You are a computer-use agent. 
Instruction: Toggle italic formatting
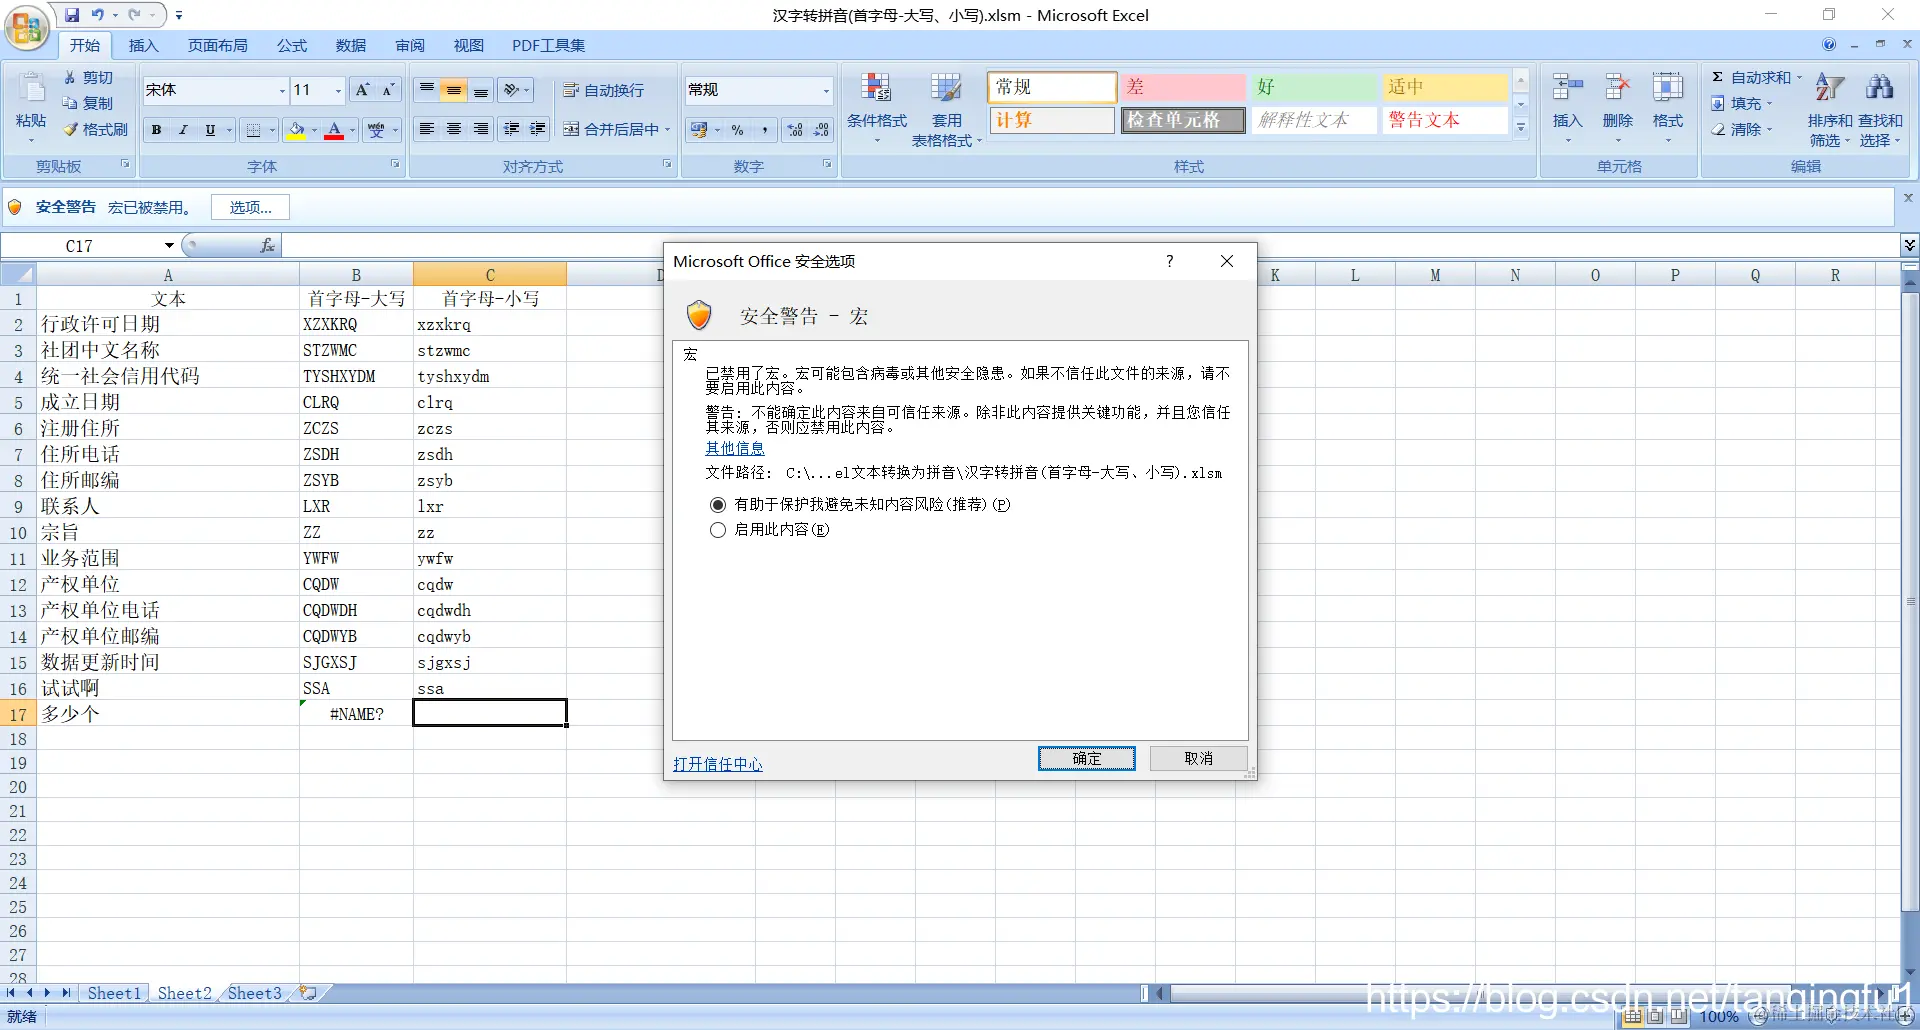pyautogui.click(x=183, y=130)
